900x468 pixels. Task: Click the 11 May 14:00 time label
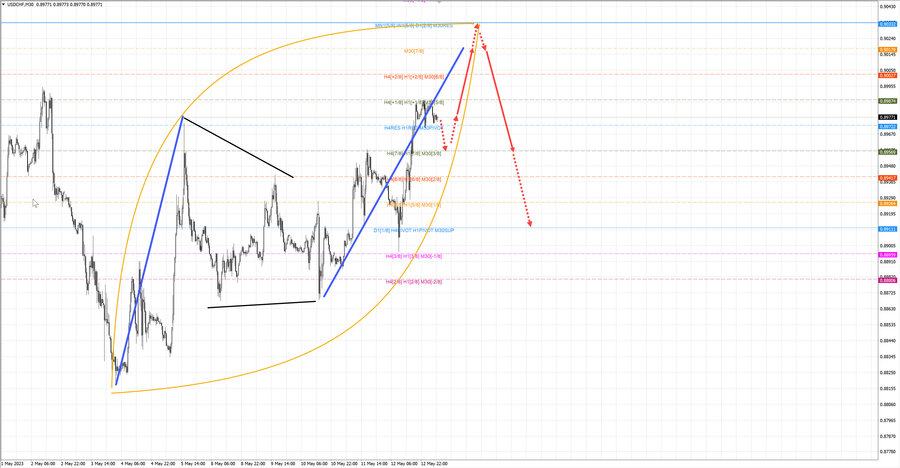click(x=373, y=463)
